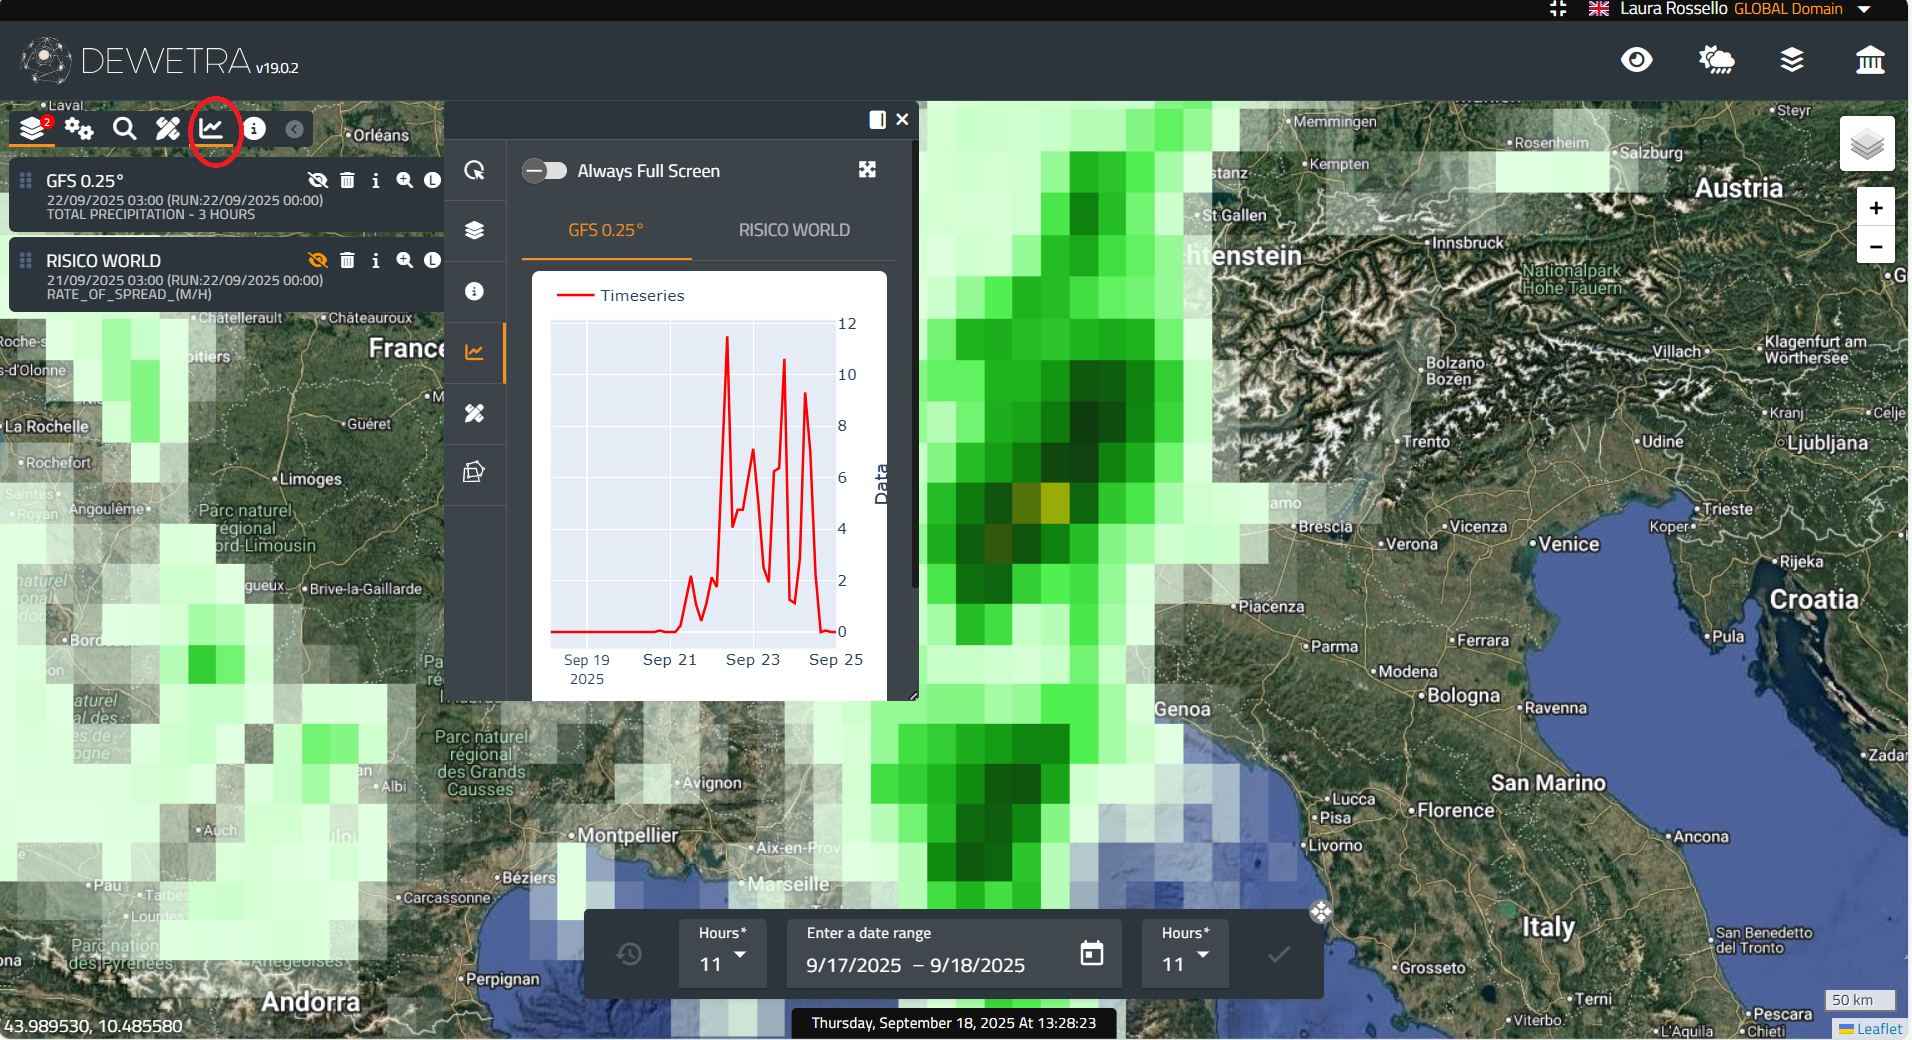
Task: Click the institution building icon in header
Action: coord(1869,60)
